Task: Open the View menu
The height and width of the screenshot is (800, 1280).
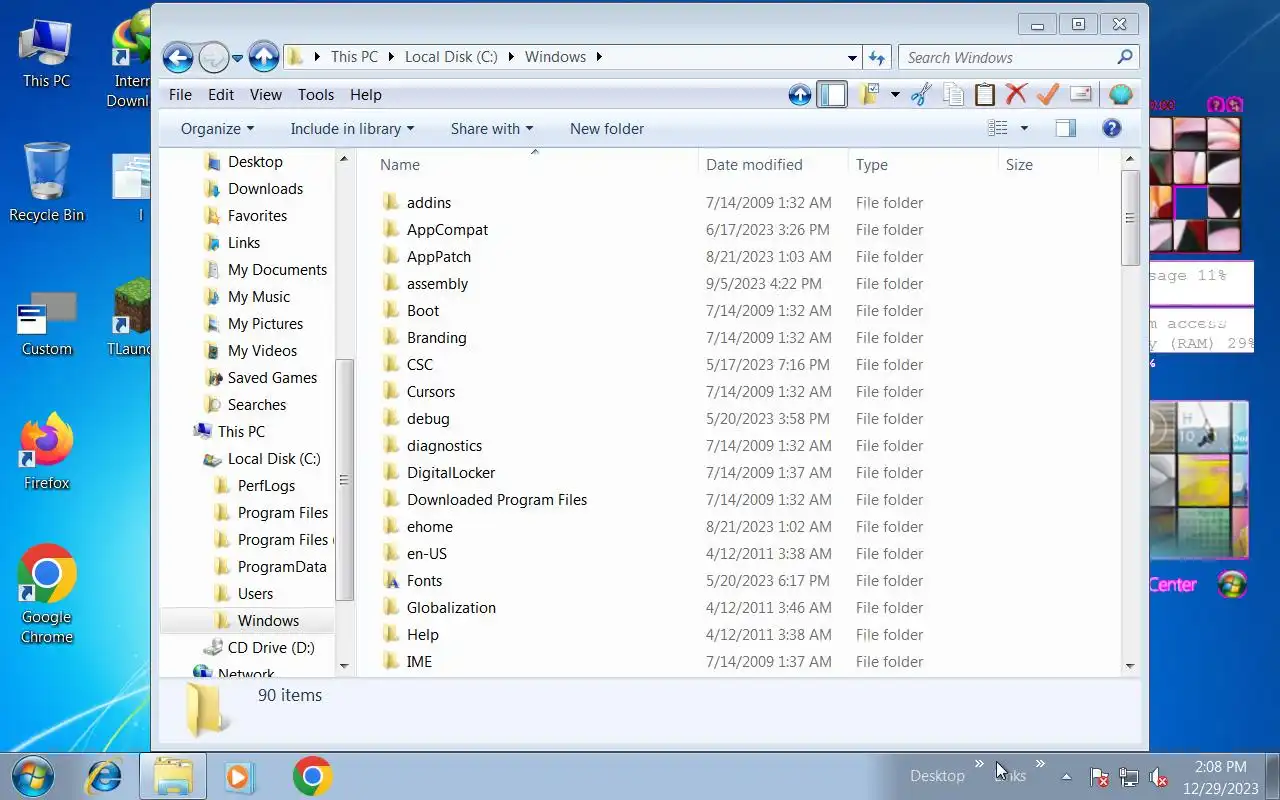Action: pos(265,95)
